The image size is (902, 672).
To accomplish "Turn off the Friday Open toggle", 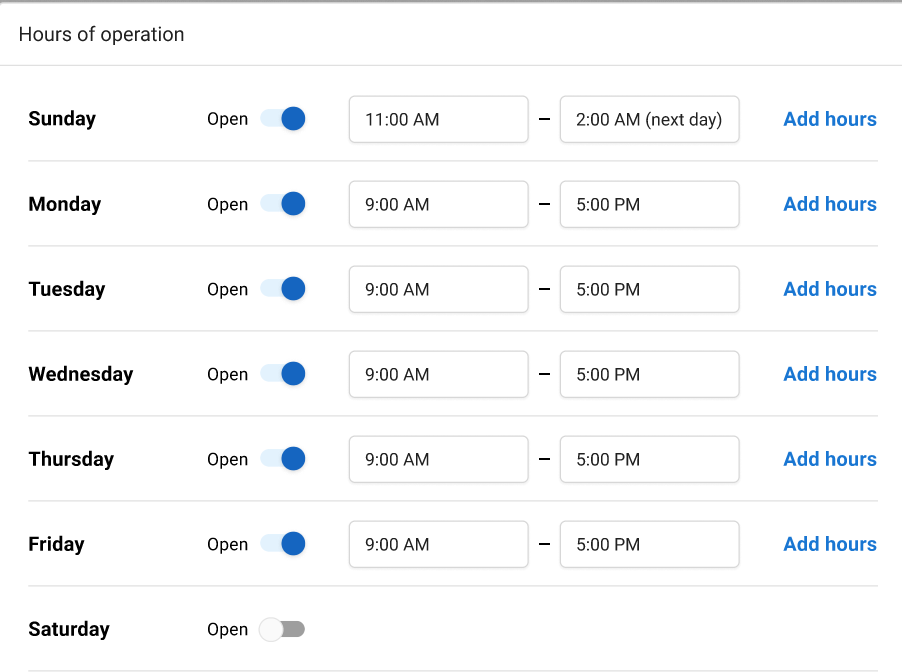I will (x=281, y=544).
